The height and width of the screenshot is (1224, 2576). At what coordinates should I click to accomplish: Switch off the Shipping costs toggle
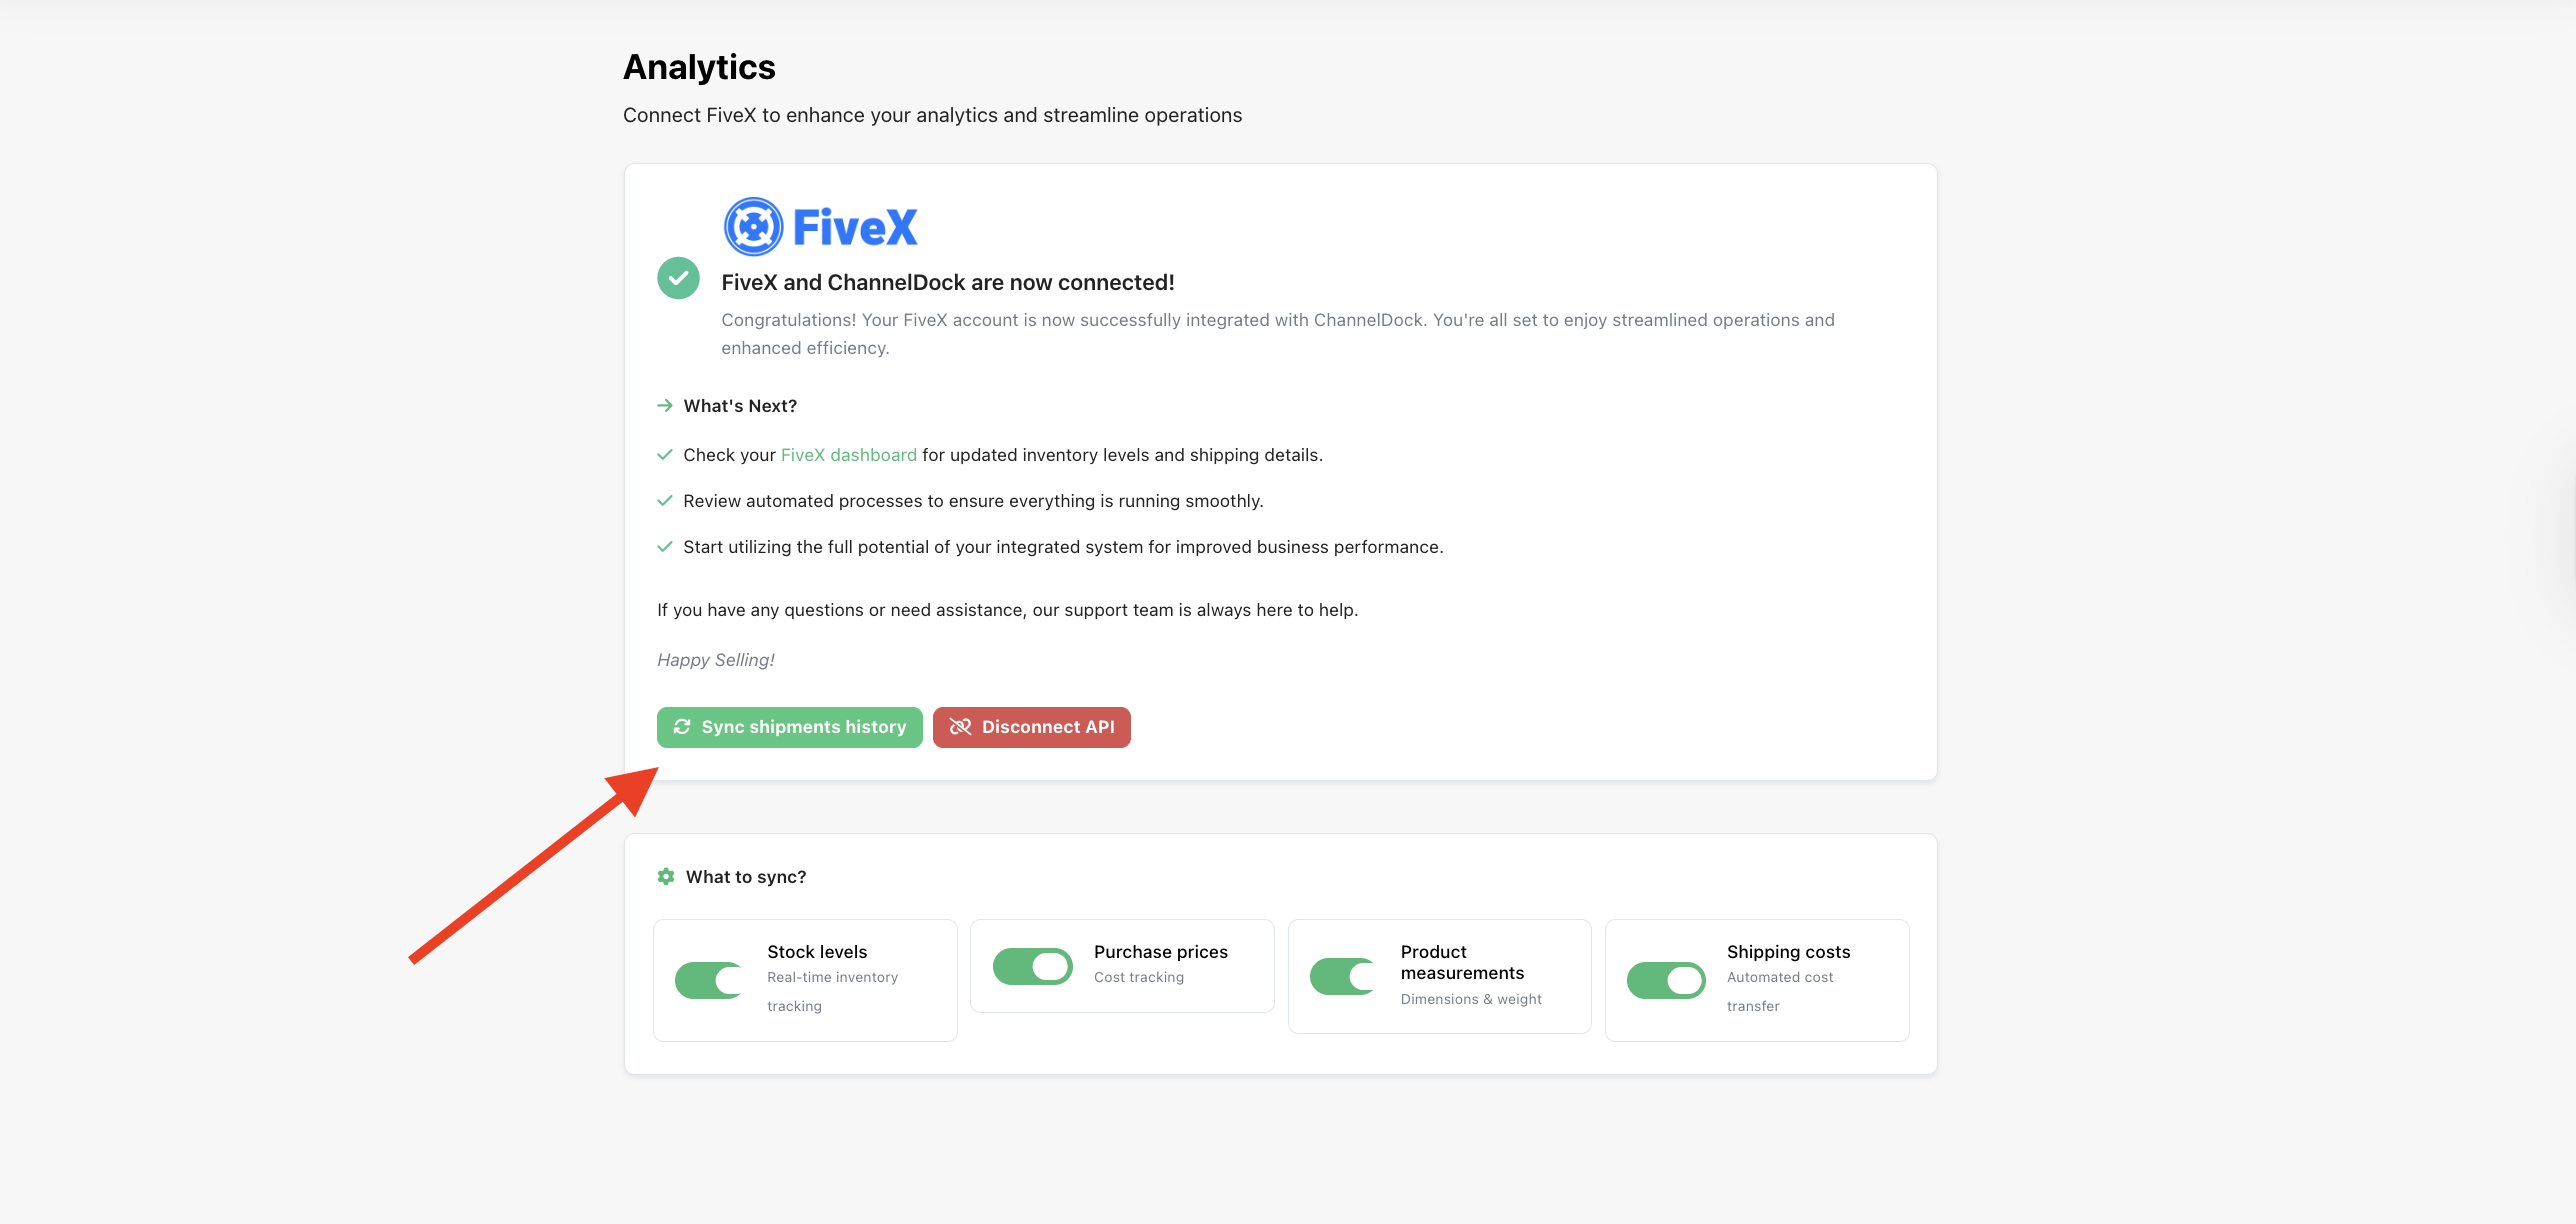point(1666,980)
